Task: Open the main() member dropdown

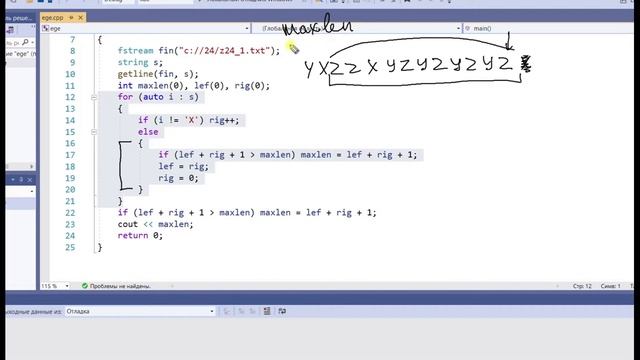Action: click(549, 28)
